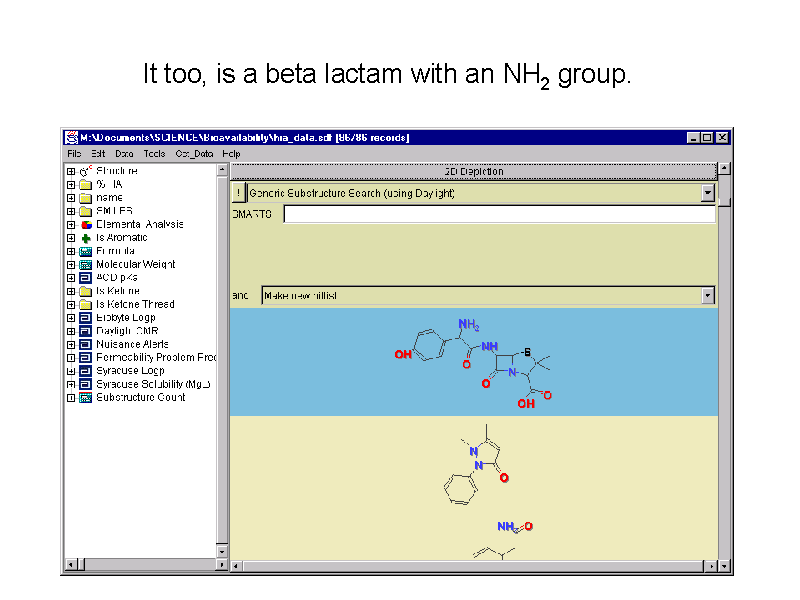This screenshot has width=800, height=600.
Task: Click the Formula field icon
Action: point(86,251)
